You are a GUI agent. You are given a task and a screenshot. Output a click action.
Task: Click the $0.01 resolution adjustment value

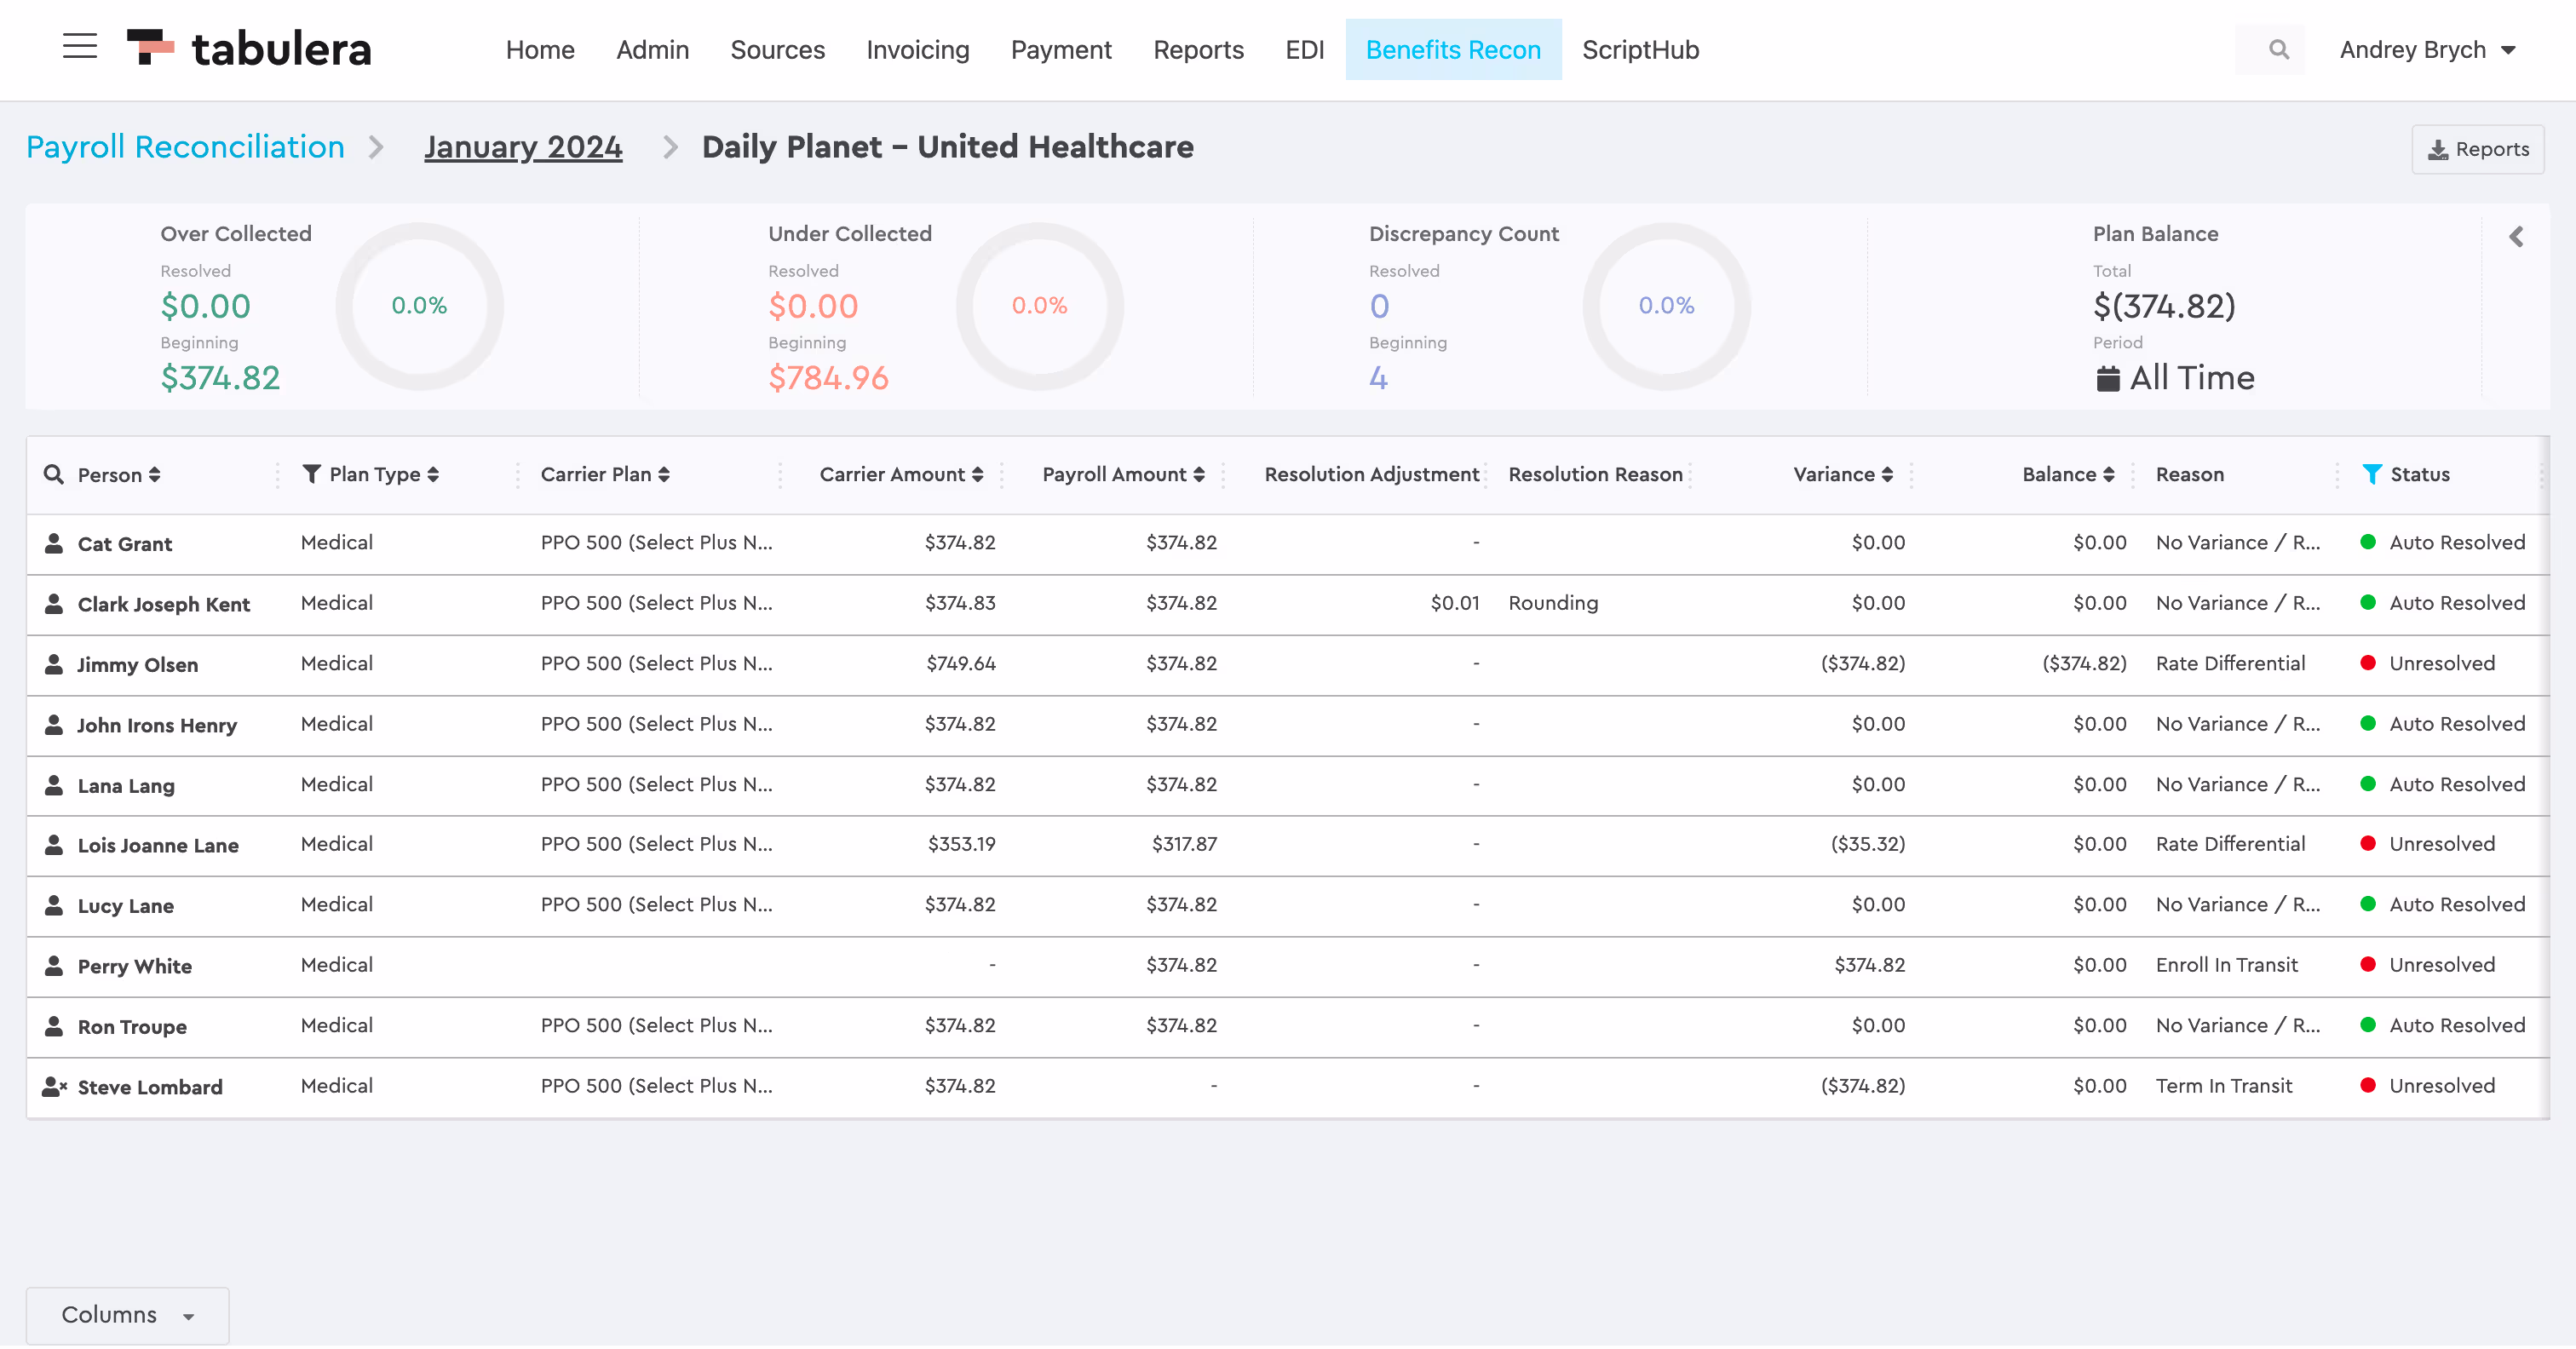1454,603
